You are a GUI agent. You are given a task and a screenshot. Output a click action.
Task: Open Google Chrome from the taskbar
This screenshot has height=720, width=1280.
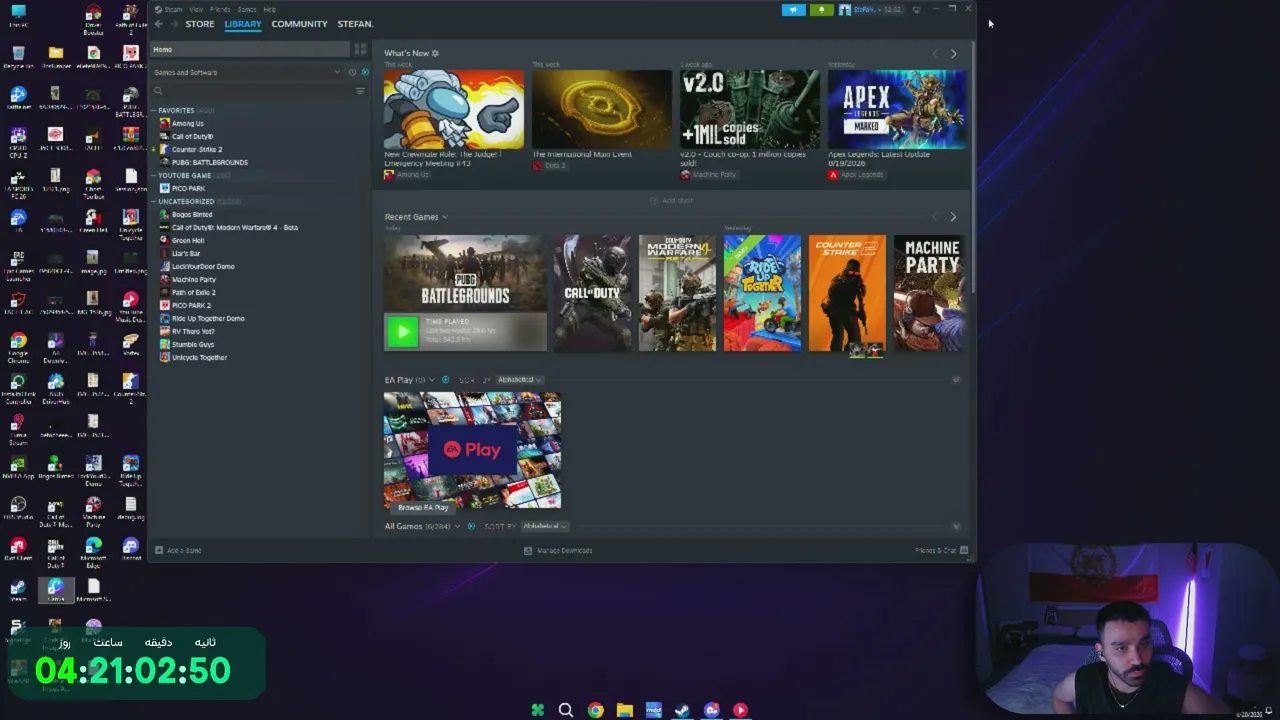596,710
